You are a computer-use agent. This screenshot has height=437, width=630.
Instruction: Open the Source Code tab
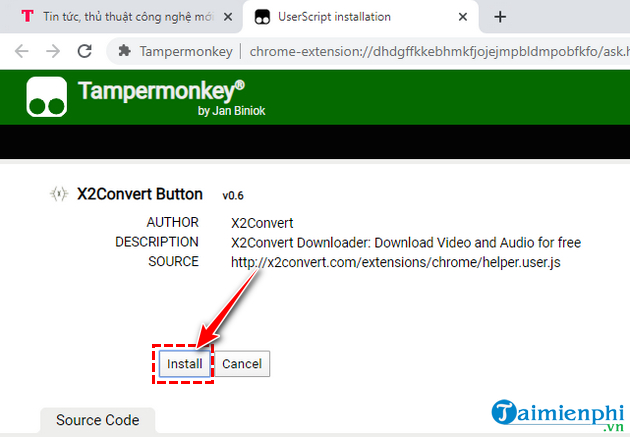(x=98, y=420)
